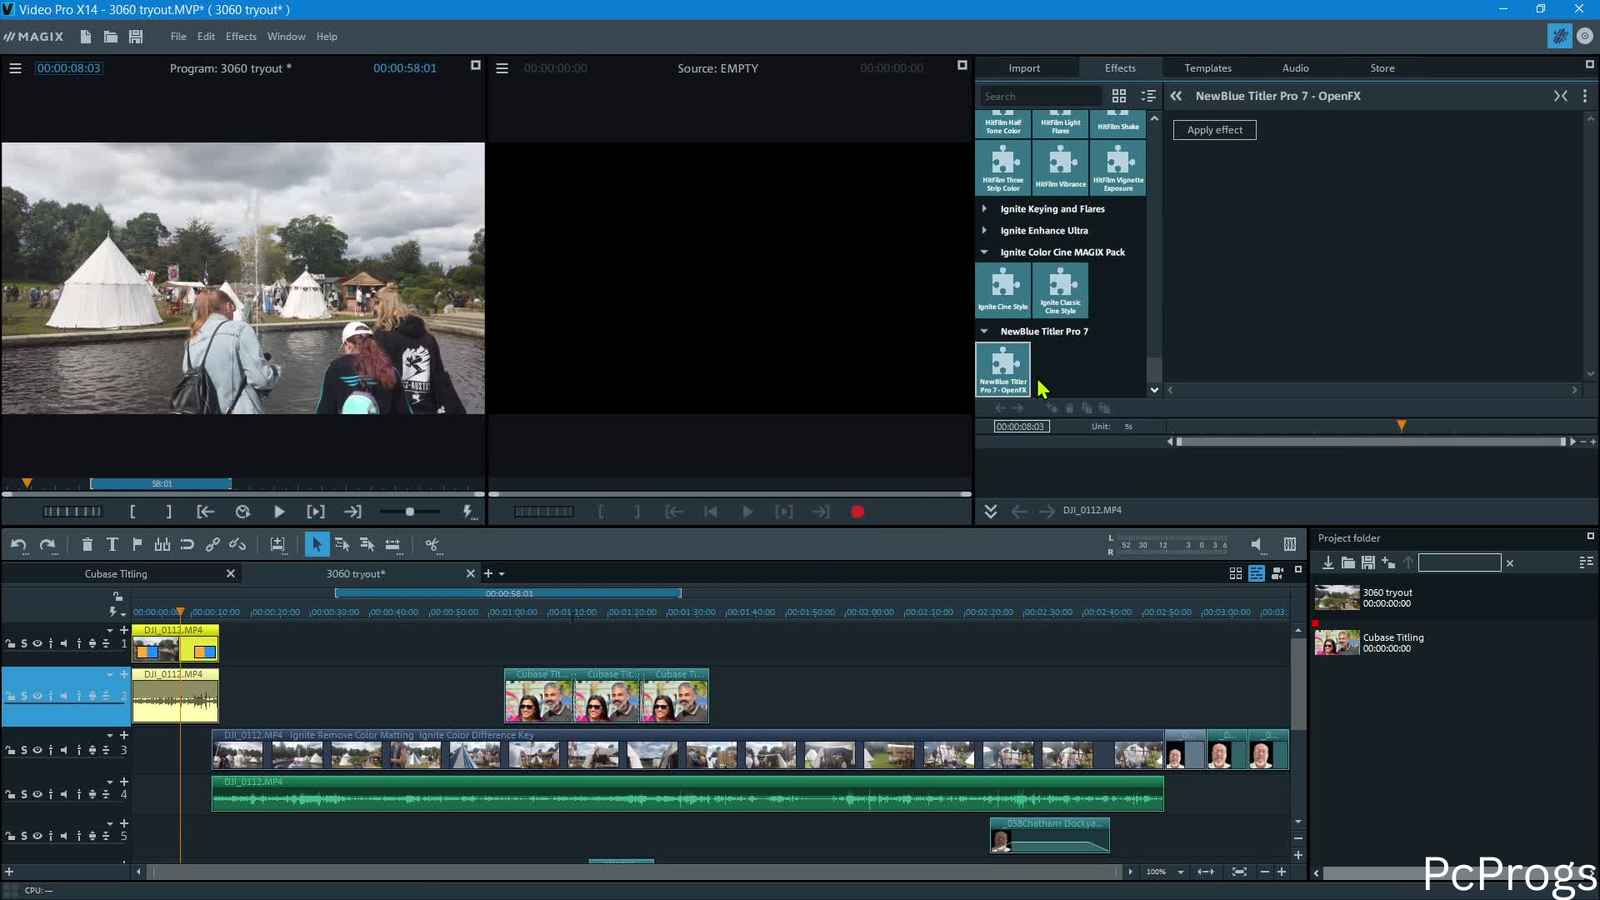The image size is (1600, 900).
Task: Open the timeline zoom 100% dropdown
Action: click(x=1180, y=872)
